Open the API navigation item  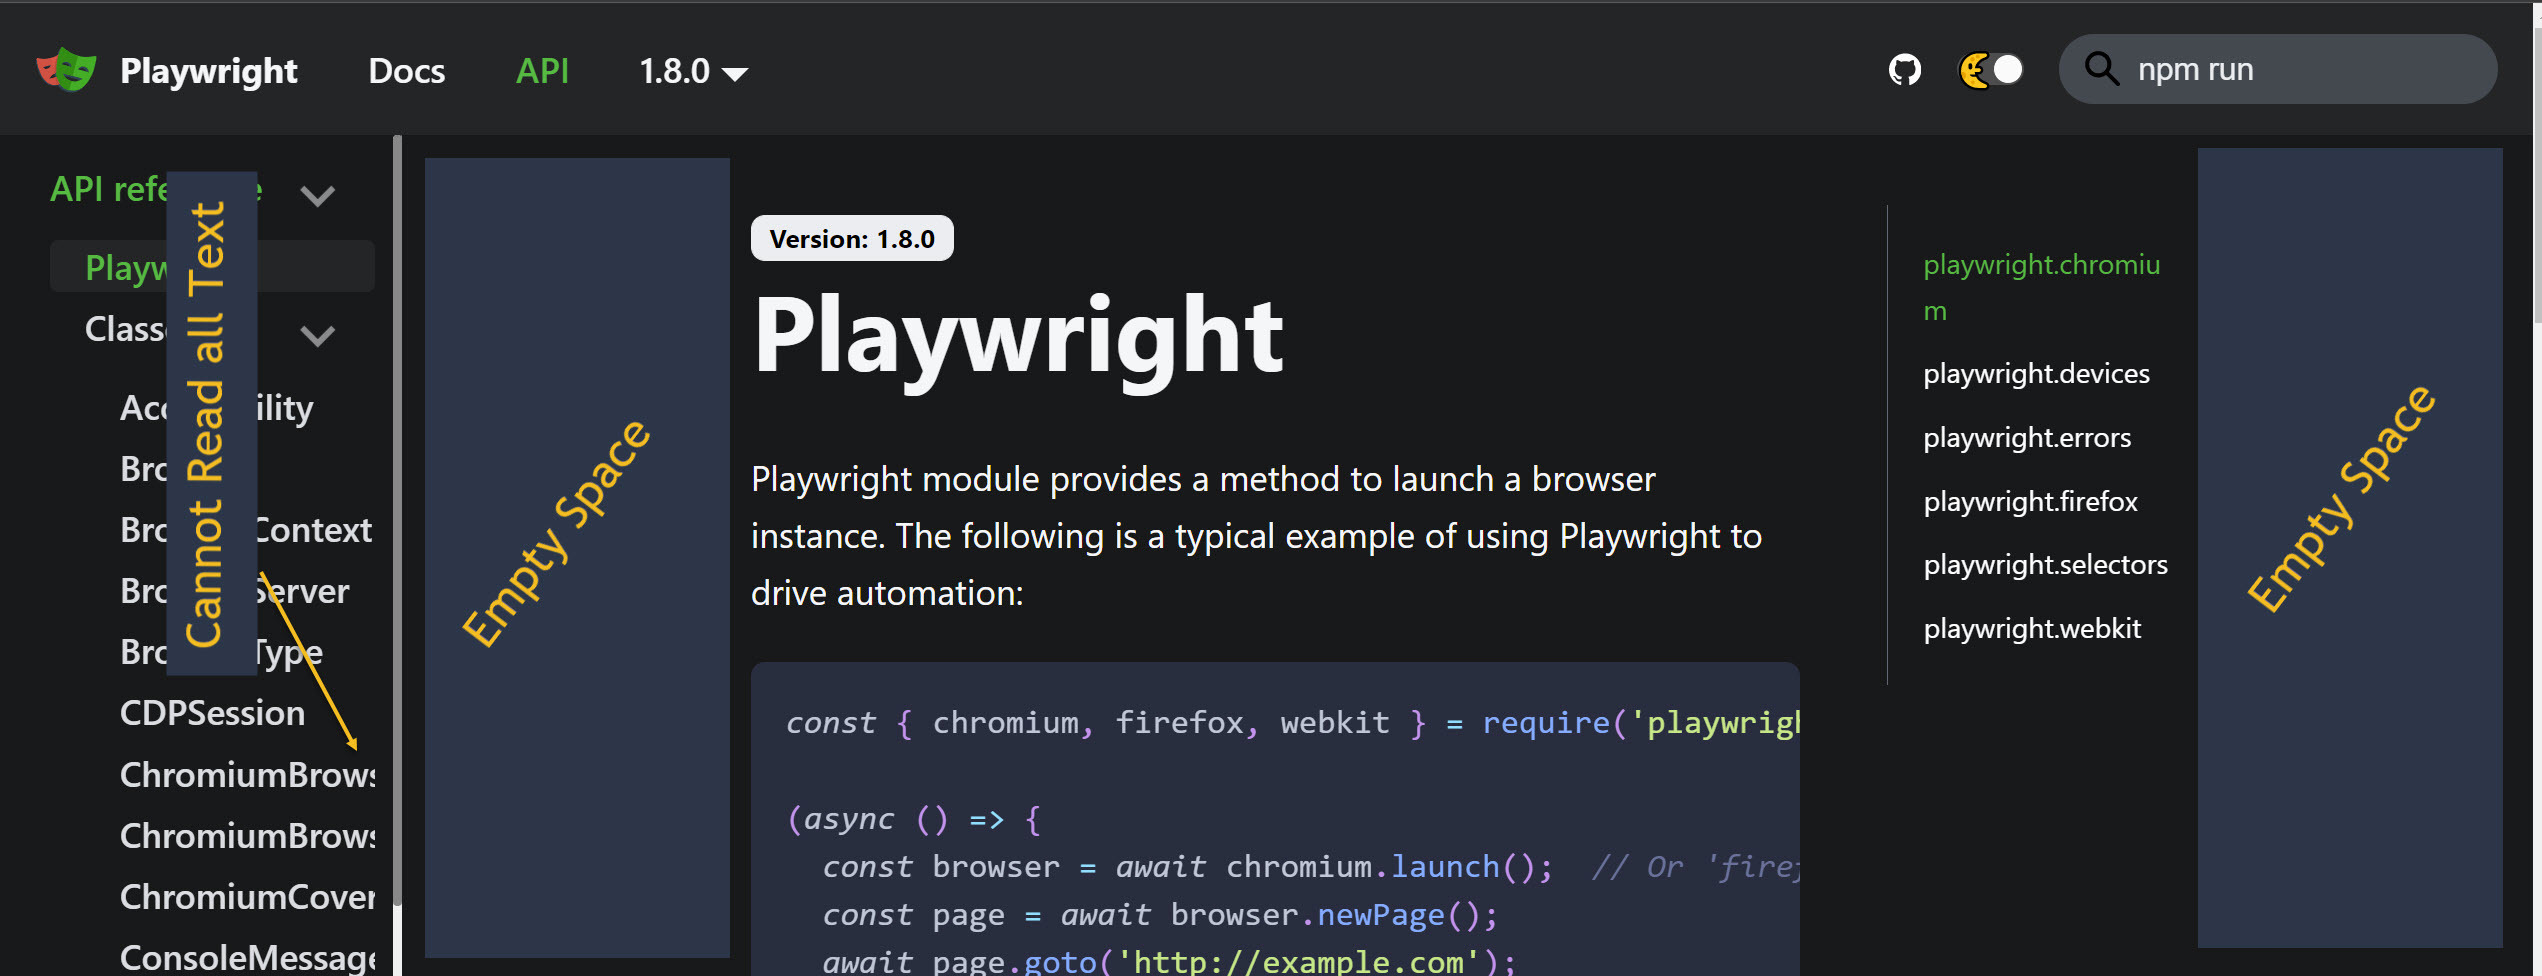[x=542, y=71]
